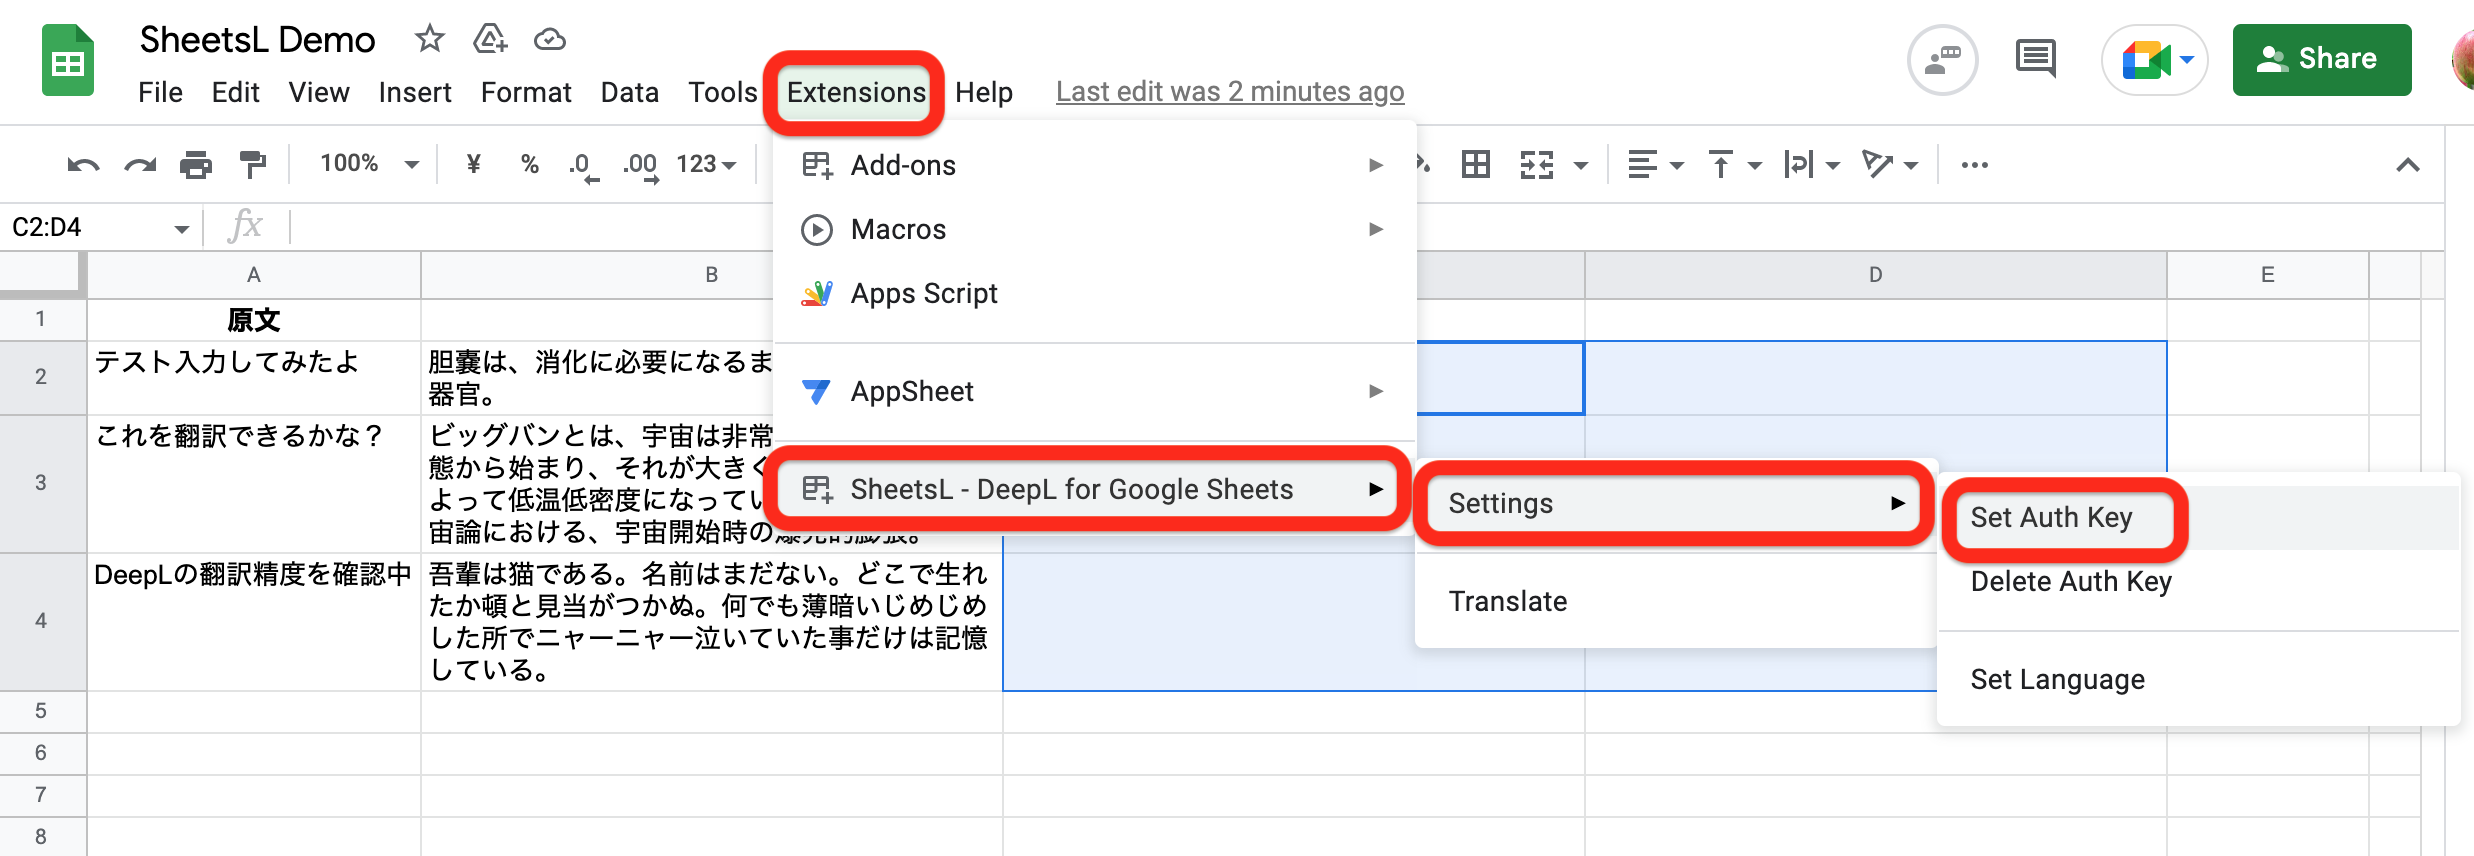This screenshot has width=2474, height=856.
Task: Open the Edit menu
Action: (x=235, y=92)
